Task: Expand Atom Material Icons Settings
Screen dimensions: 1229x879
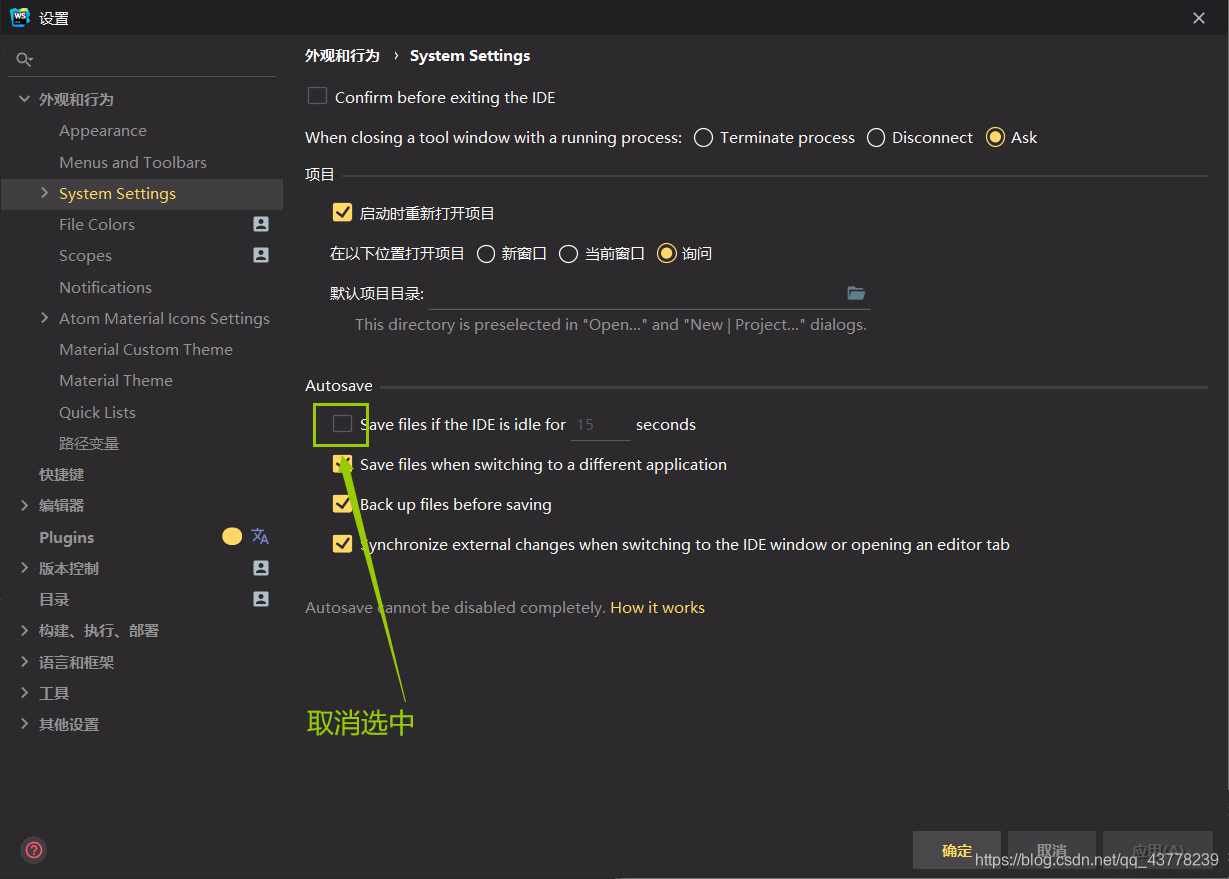Action: pyautogui.click(x=44, y=318)
